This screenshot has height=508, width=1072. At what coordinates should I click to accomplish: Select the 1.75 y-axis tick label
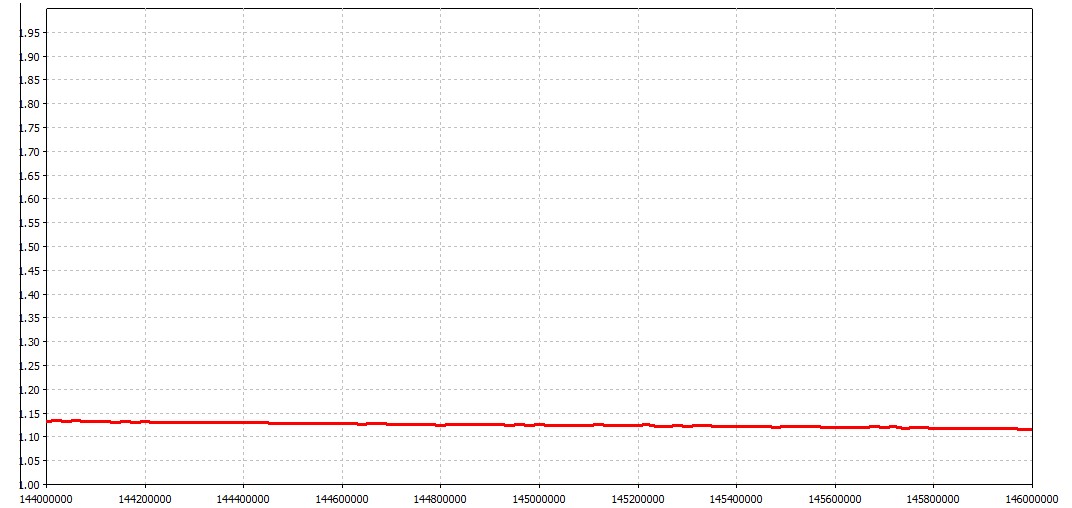pyautogui.click(x=31, y=128)
